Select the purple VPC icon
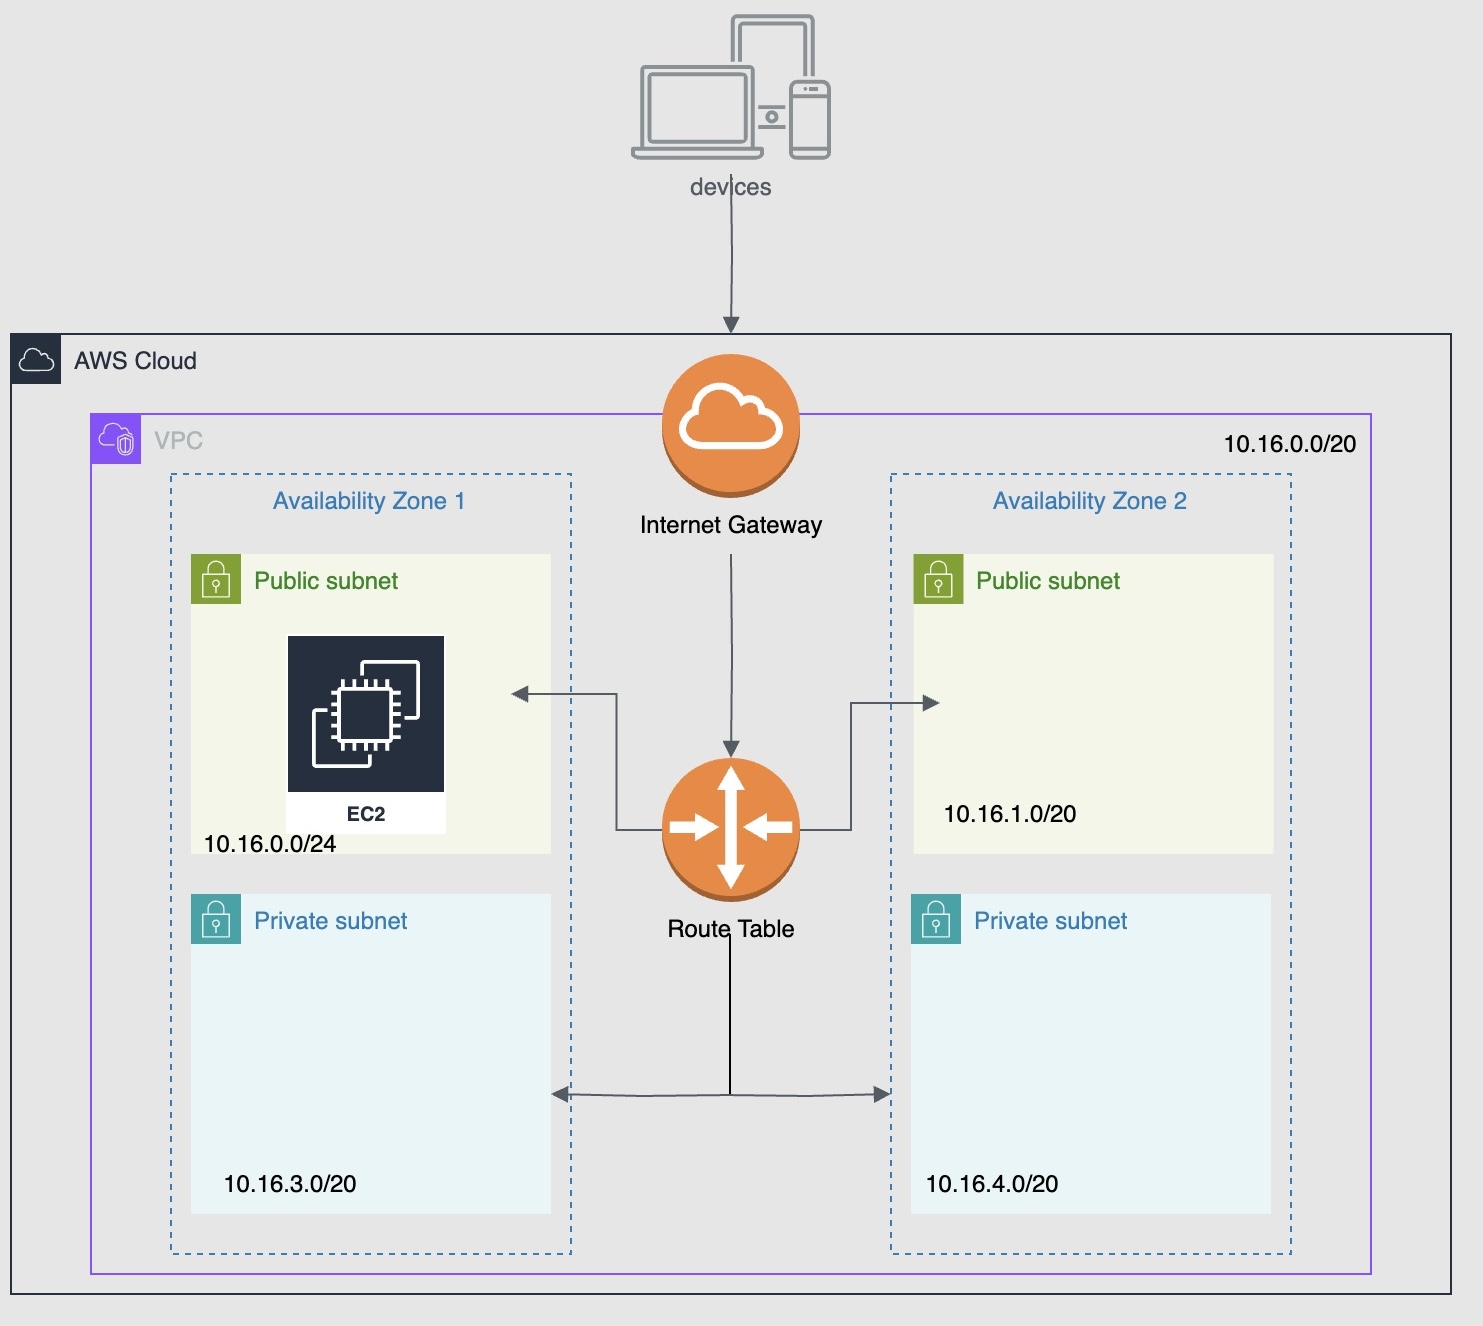The width and height of the screenshot is (1483, 1326). (116, 439)
